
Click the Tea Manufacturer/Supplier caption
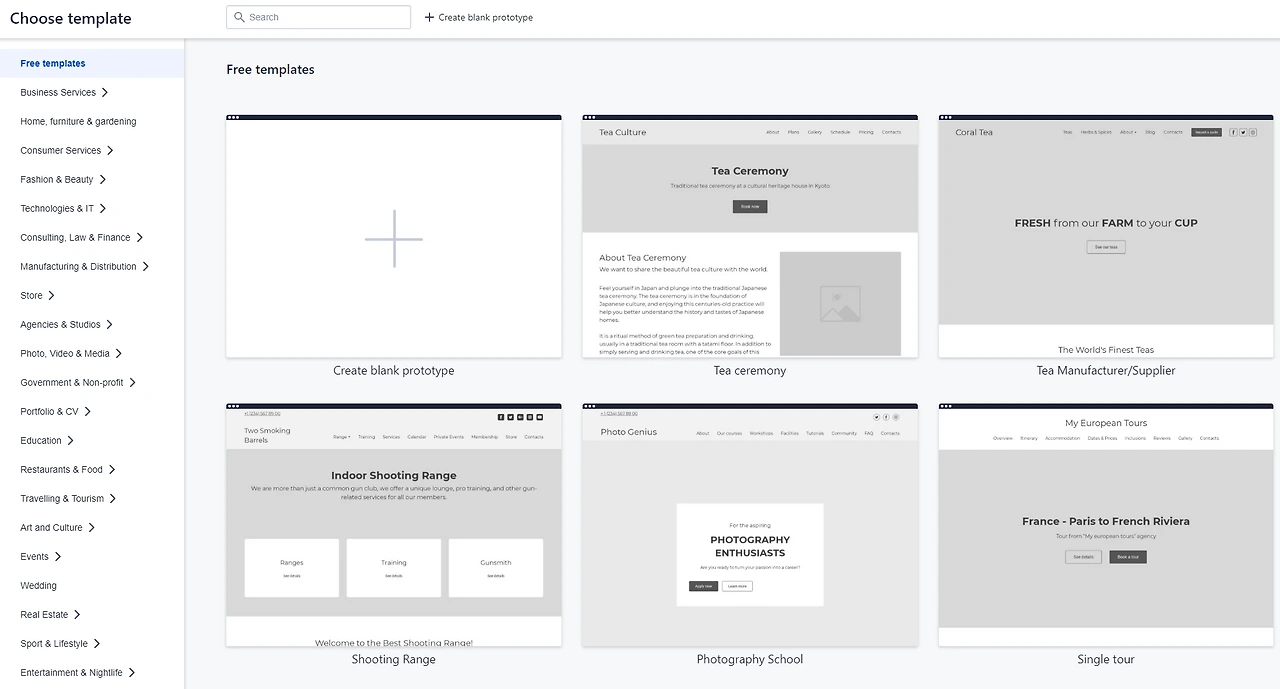pyautogui.click(x=1106, y=370)
